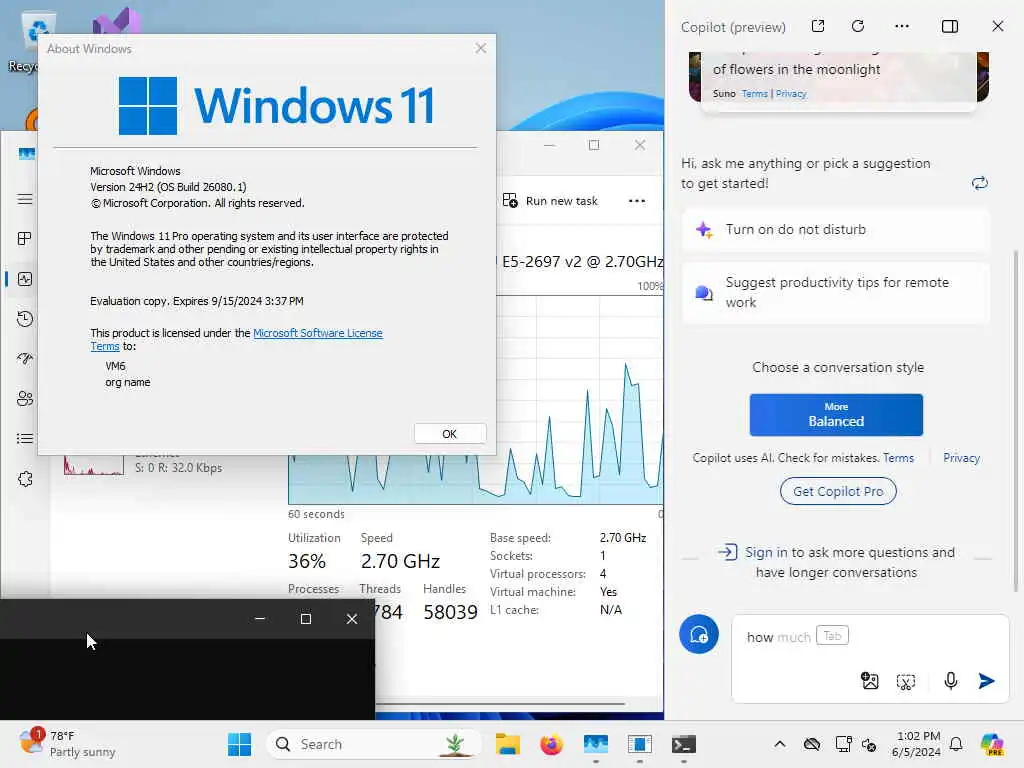Refresh the Copilot pane
Viewport: 1024px width, 768px height.
click(x=858, y=26)
